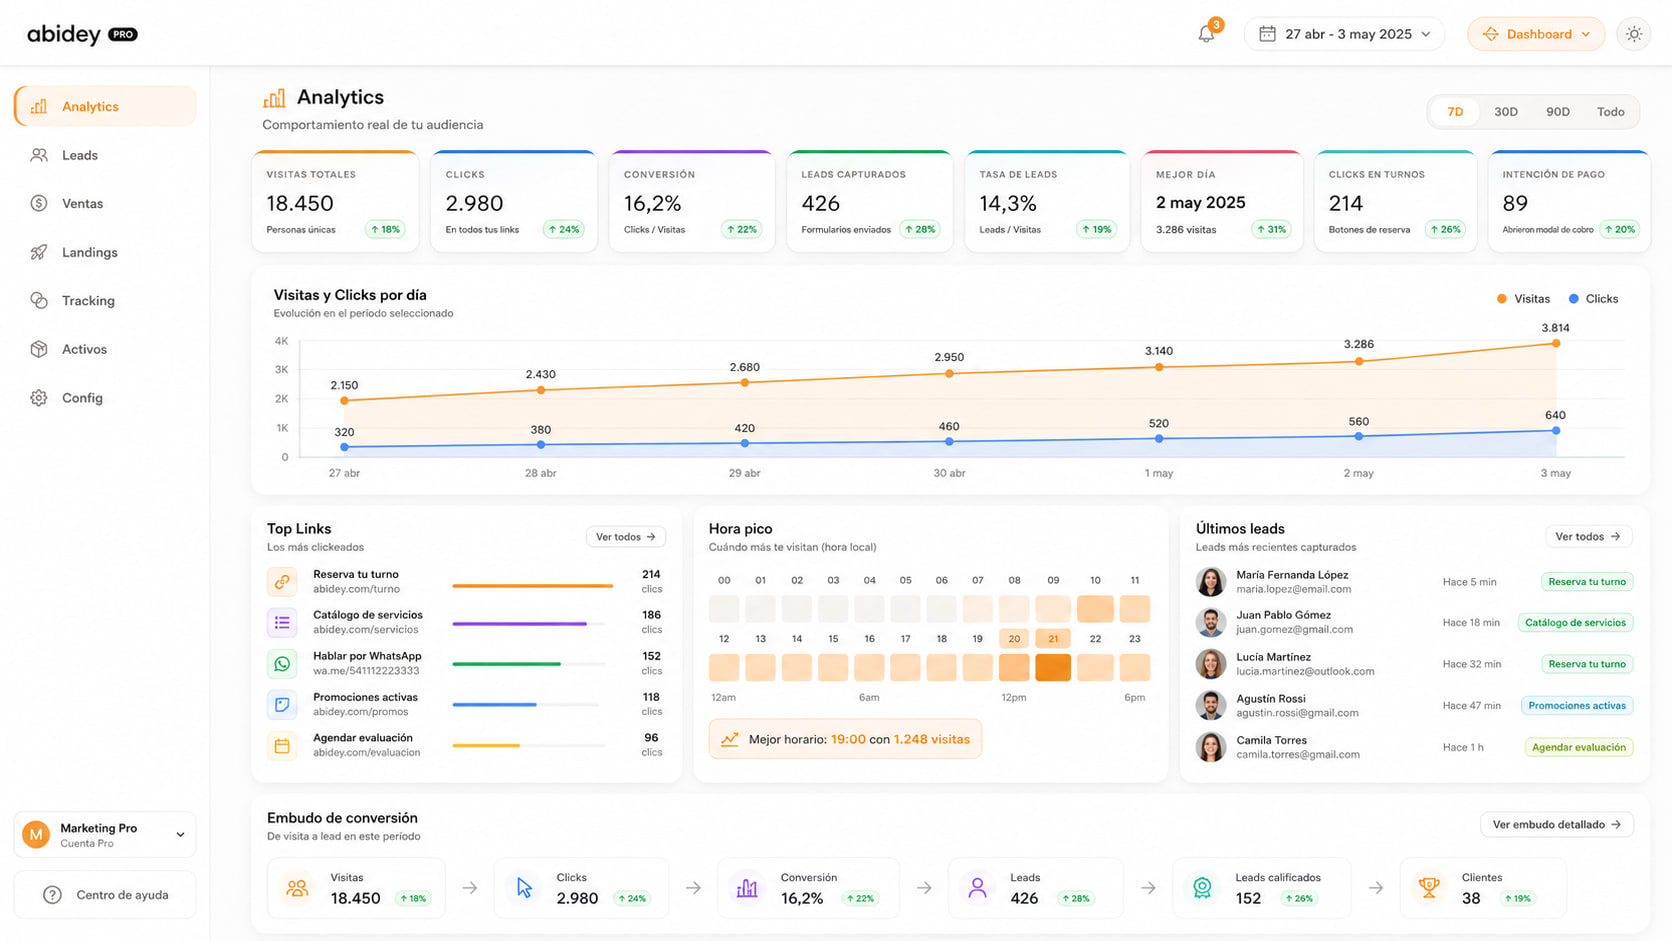
Task: Click the funnel Visitas people icon
Action: pyautogui.click(x=297, y=888)
